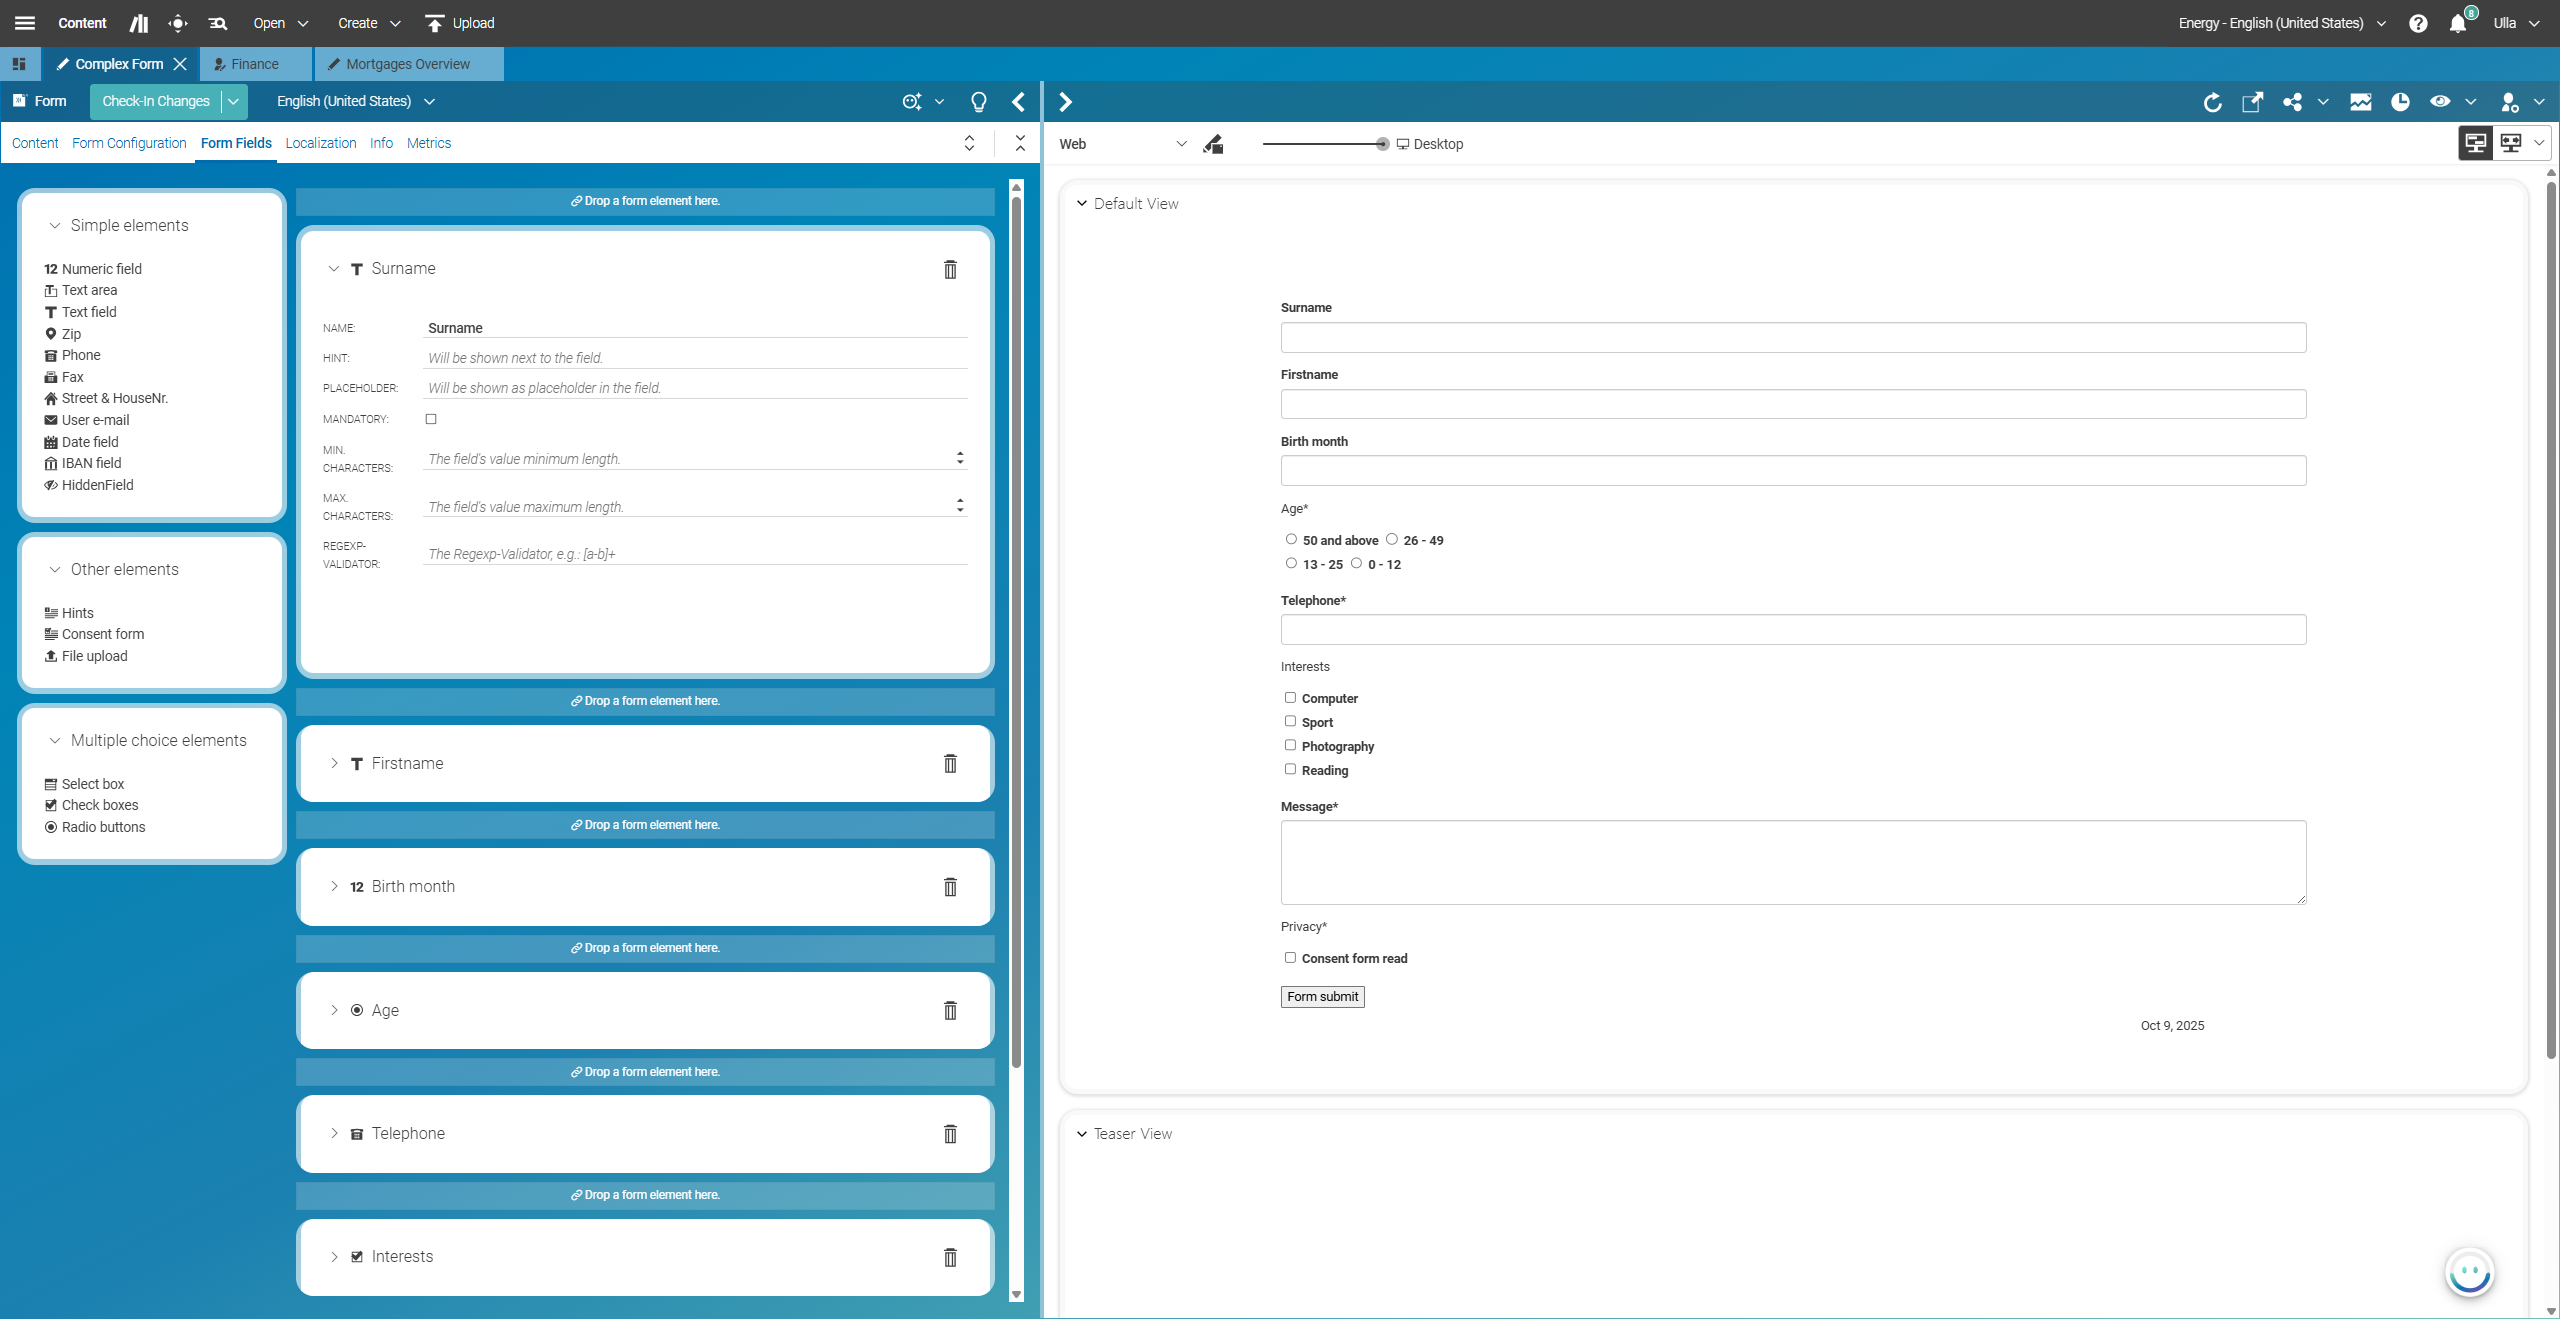Toggle the lightbulb hints icon
Viewport: 2560px width, 1319px height.
(977, 101)
